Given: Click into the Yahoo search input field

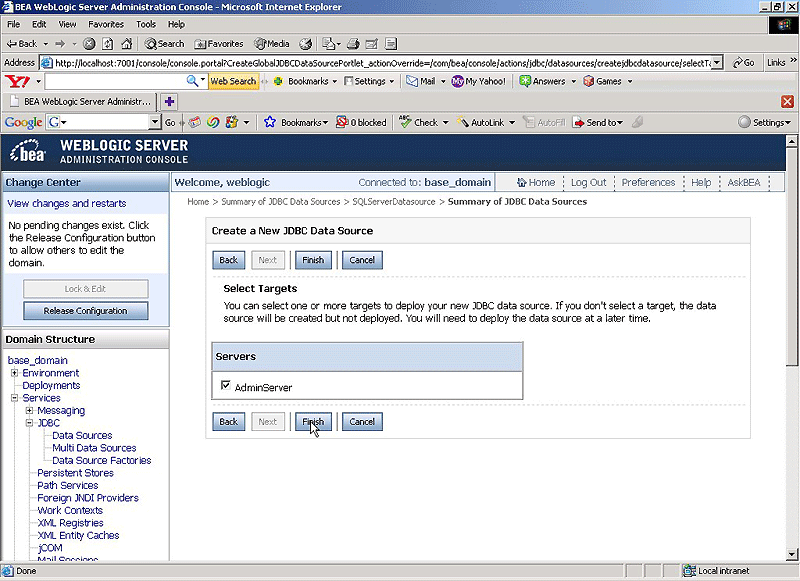Looking at the screenshot, I should tap(115, 81).
